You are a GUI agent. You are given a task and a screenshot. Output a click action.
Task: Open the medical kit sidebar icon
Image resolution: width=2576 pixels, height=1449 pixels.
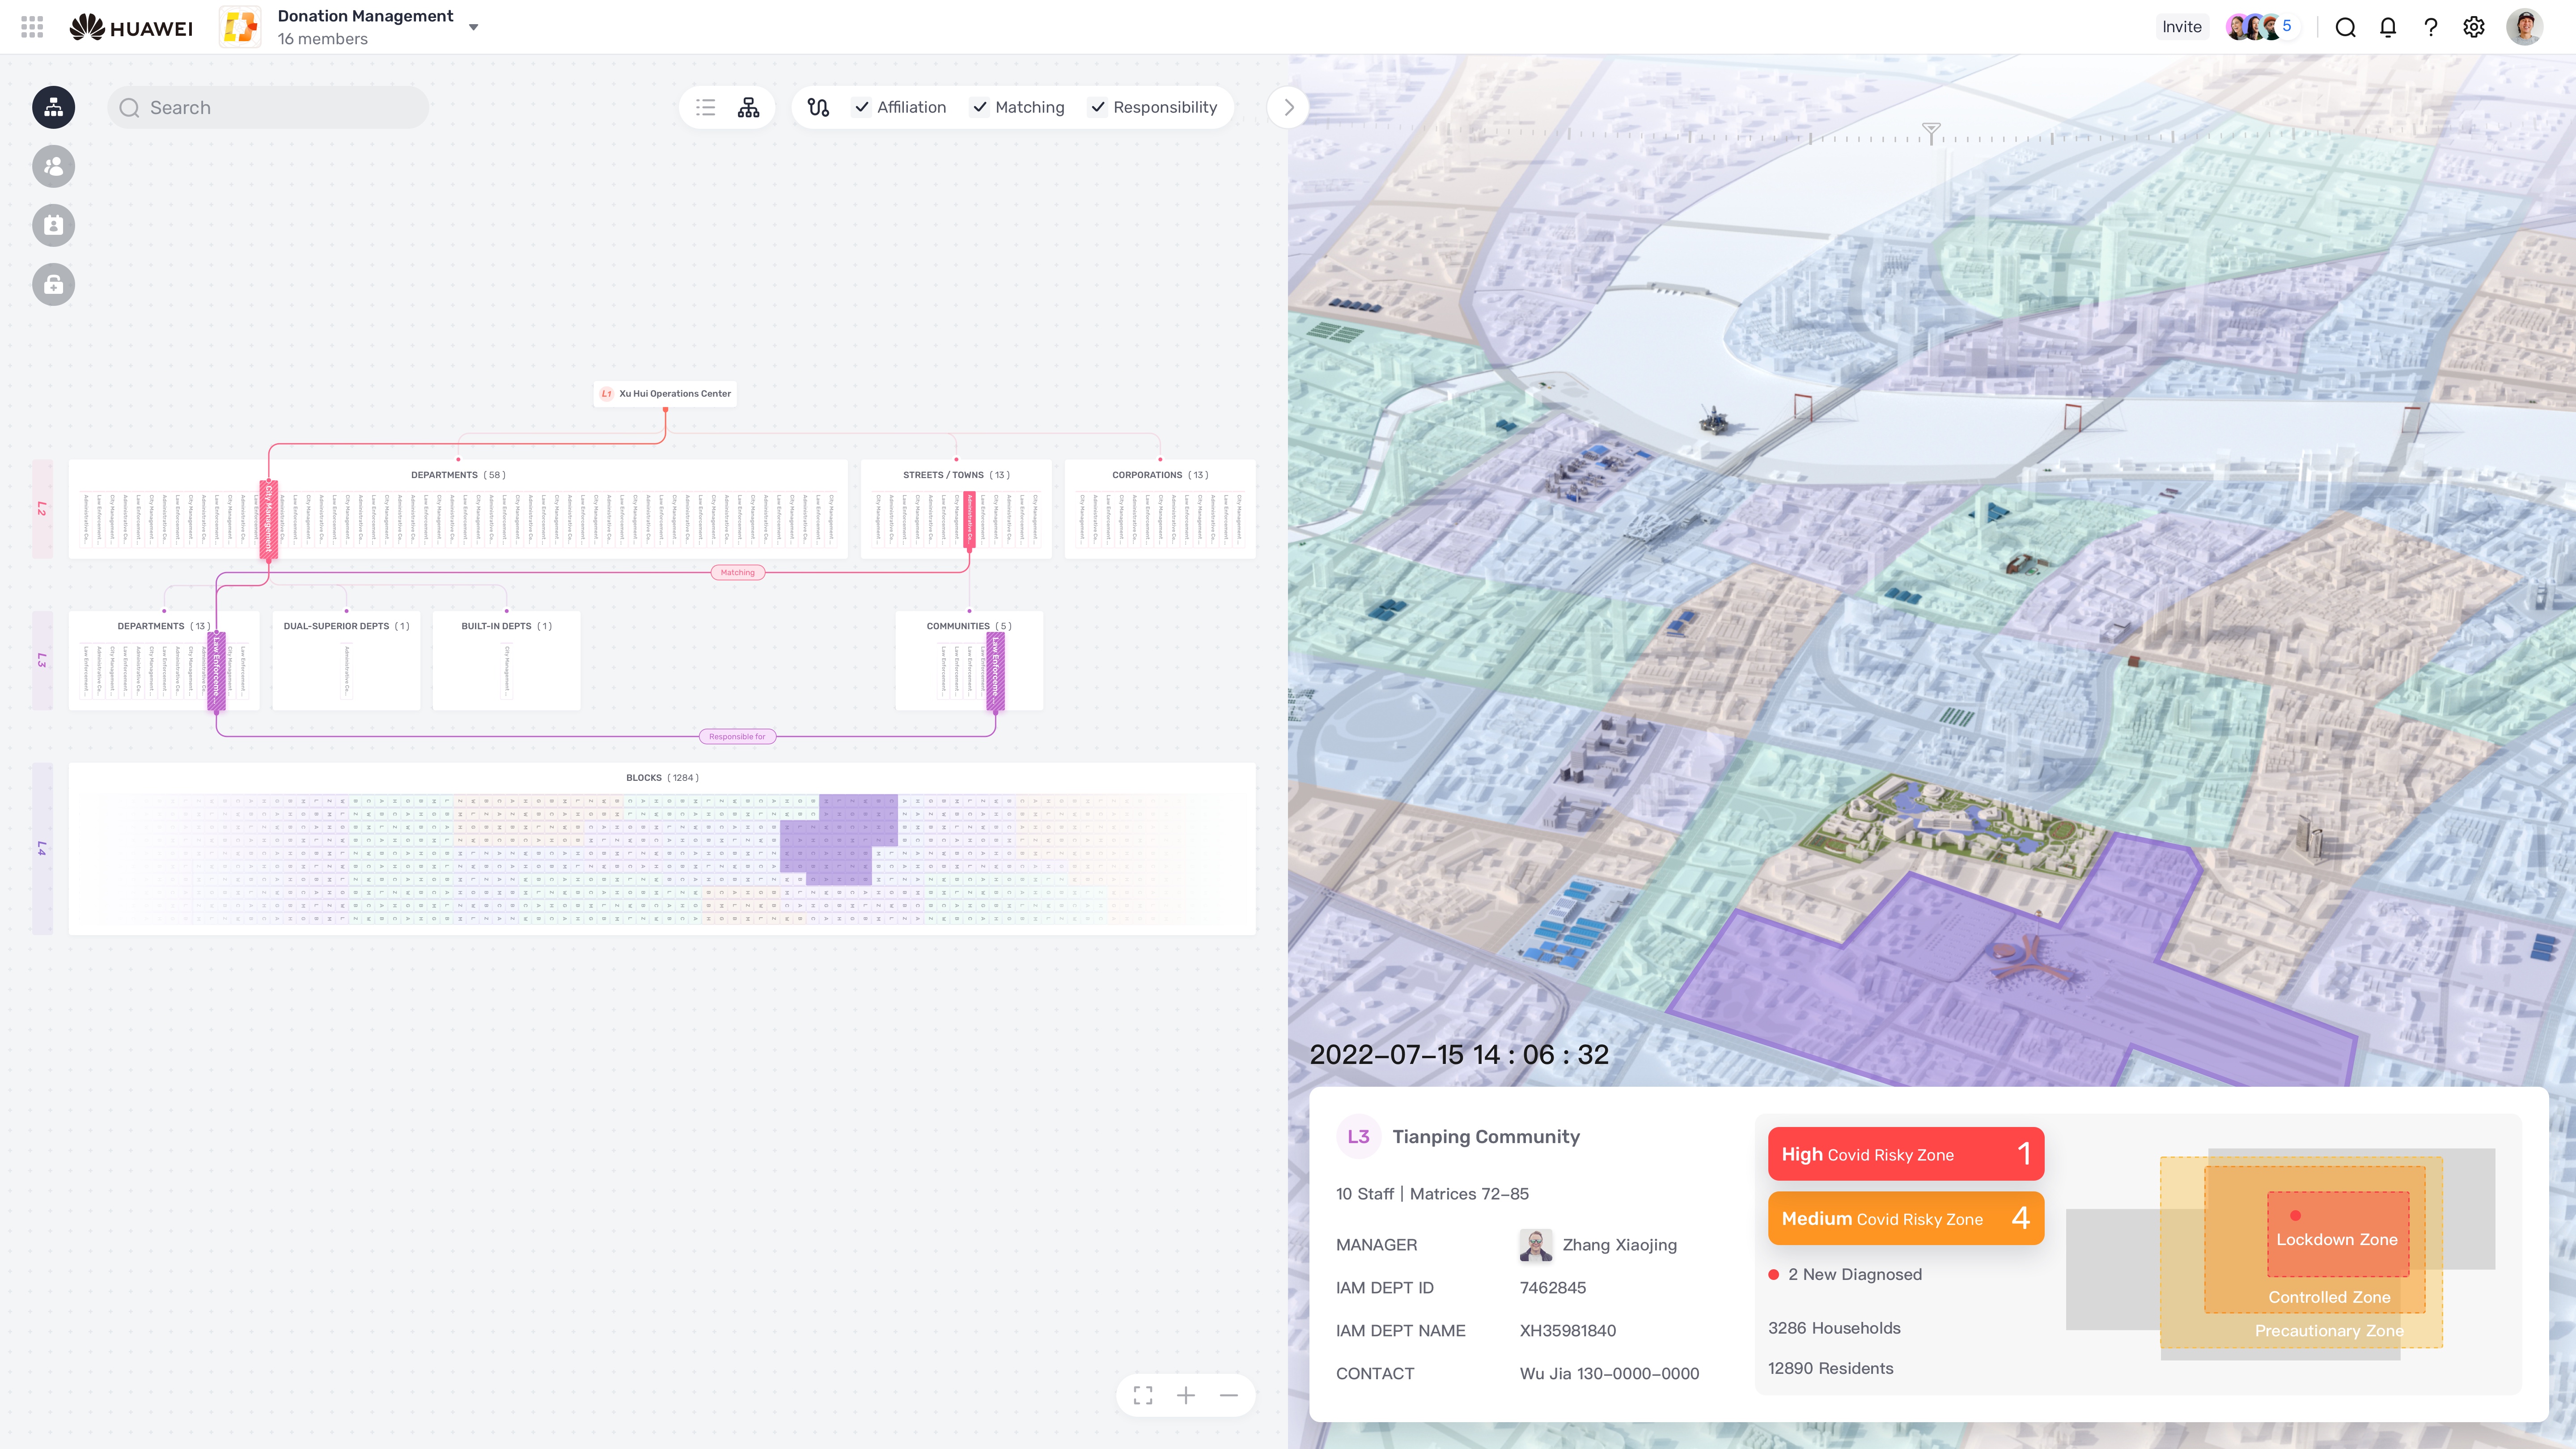point(53,285)
